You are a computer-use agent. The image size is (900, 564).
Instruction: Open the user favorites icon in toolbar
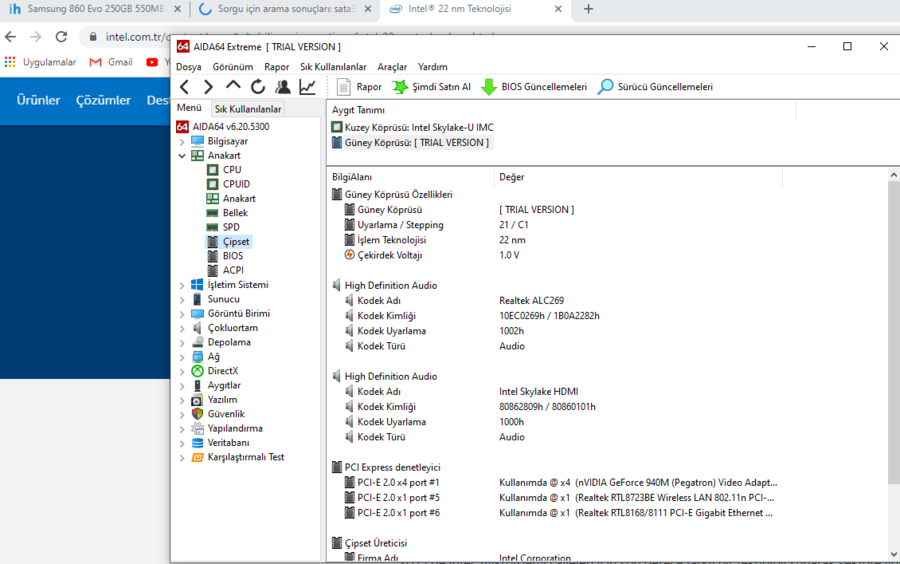[x=283, y=87]
